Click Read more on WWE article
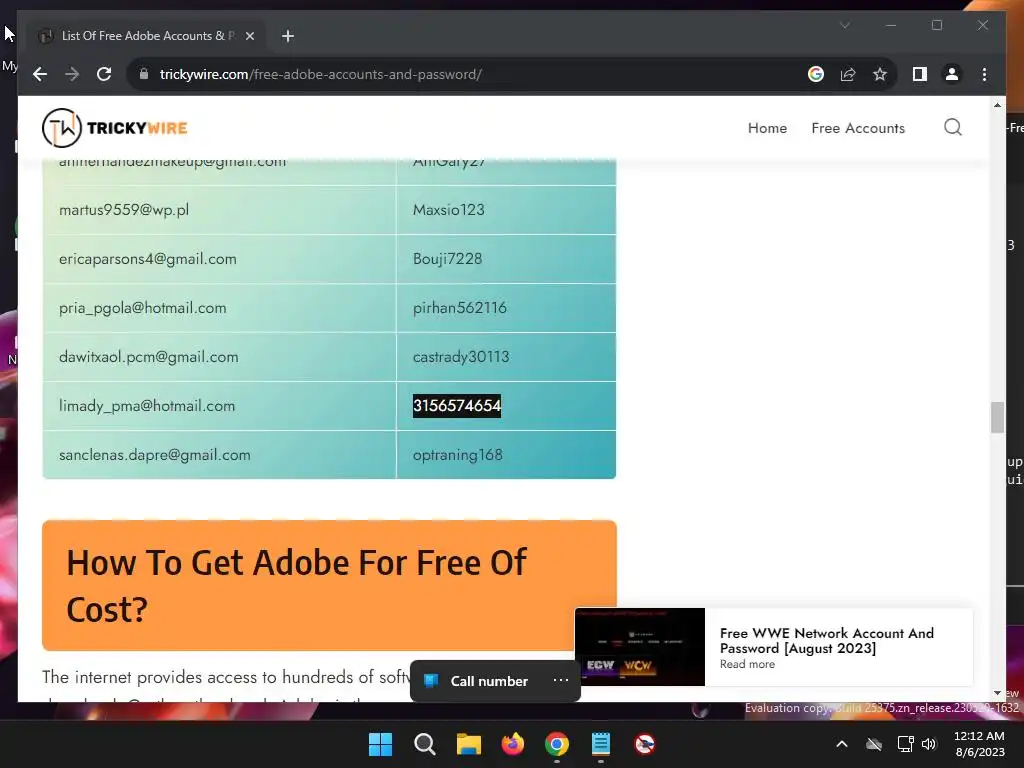 [747, 664]
